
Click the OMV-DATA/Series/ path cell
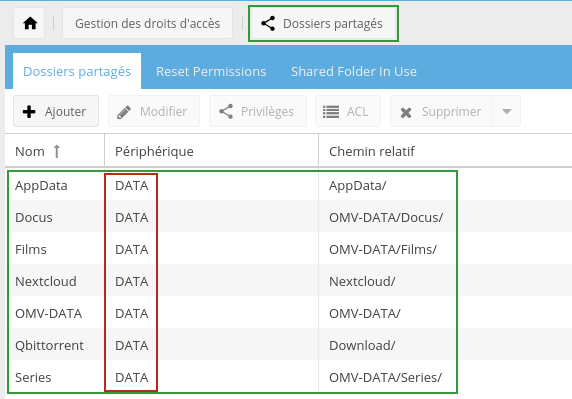(x=385, y=378)
